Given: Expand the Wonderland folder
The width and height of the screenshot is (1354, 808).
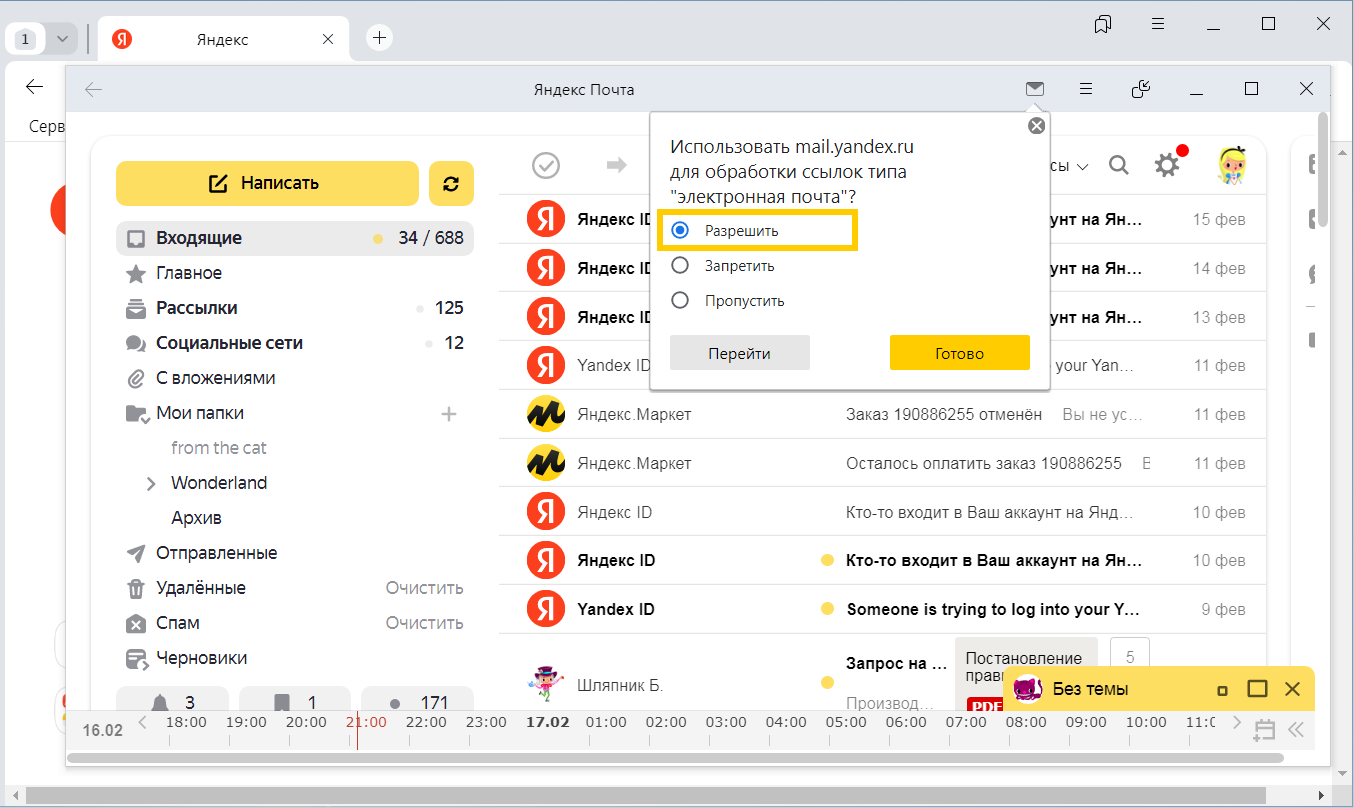Looking at the screenshot, I should coord(151,484).
